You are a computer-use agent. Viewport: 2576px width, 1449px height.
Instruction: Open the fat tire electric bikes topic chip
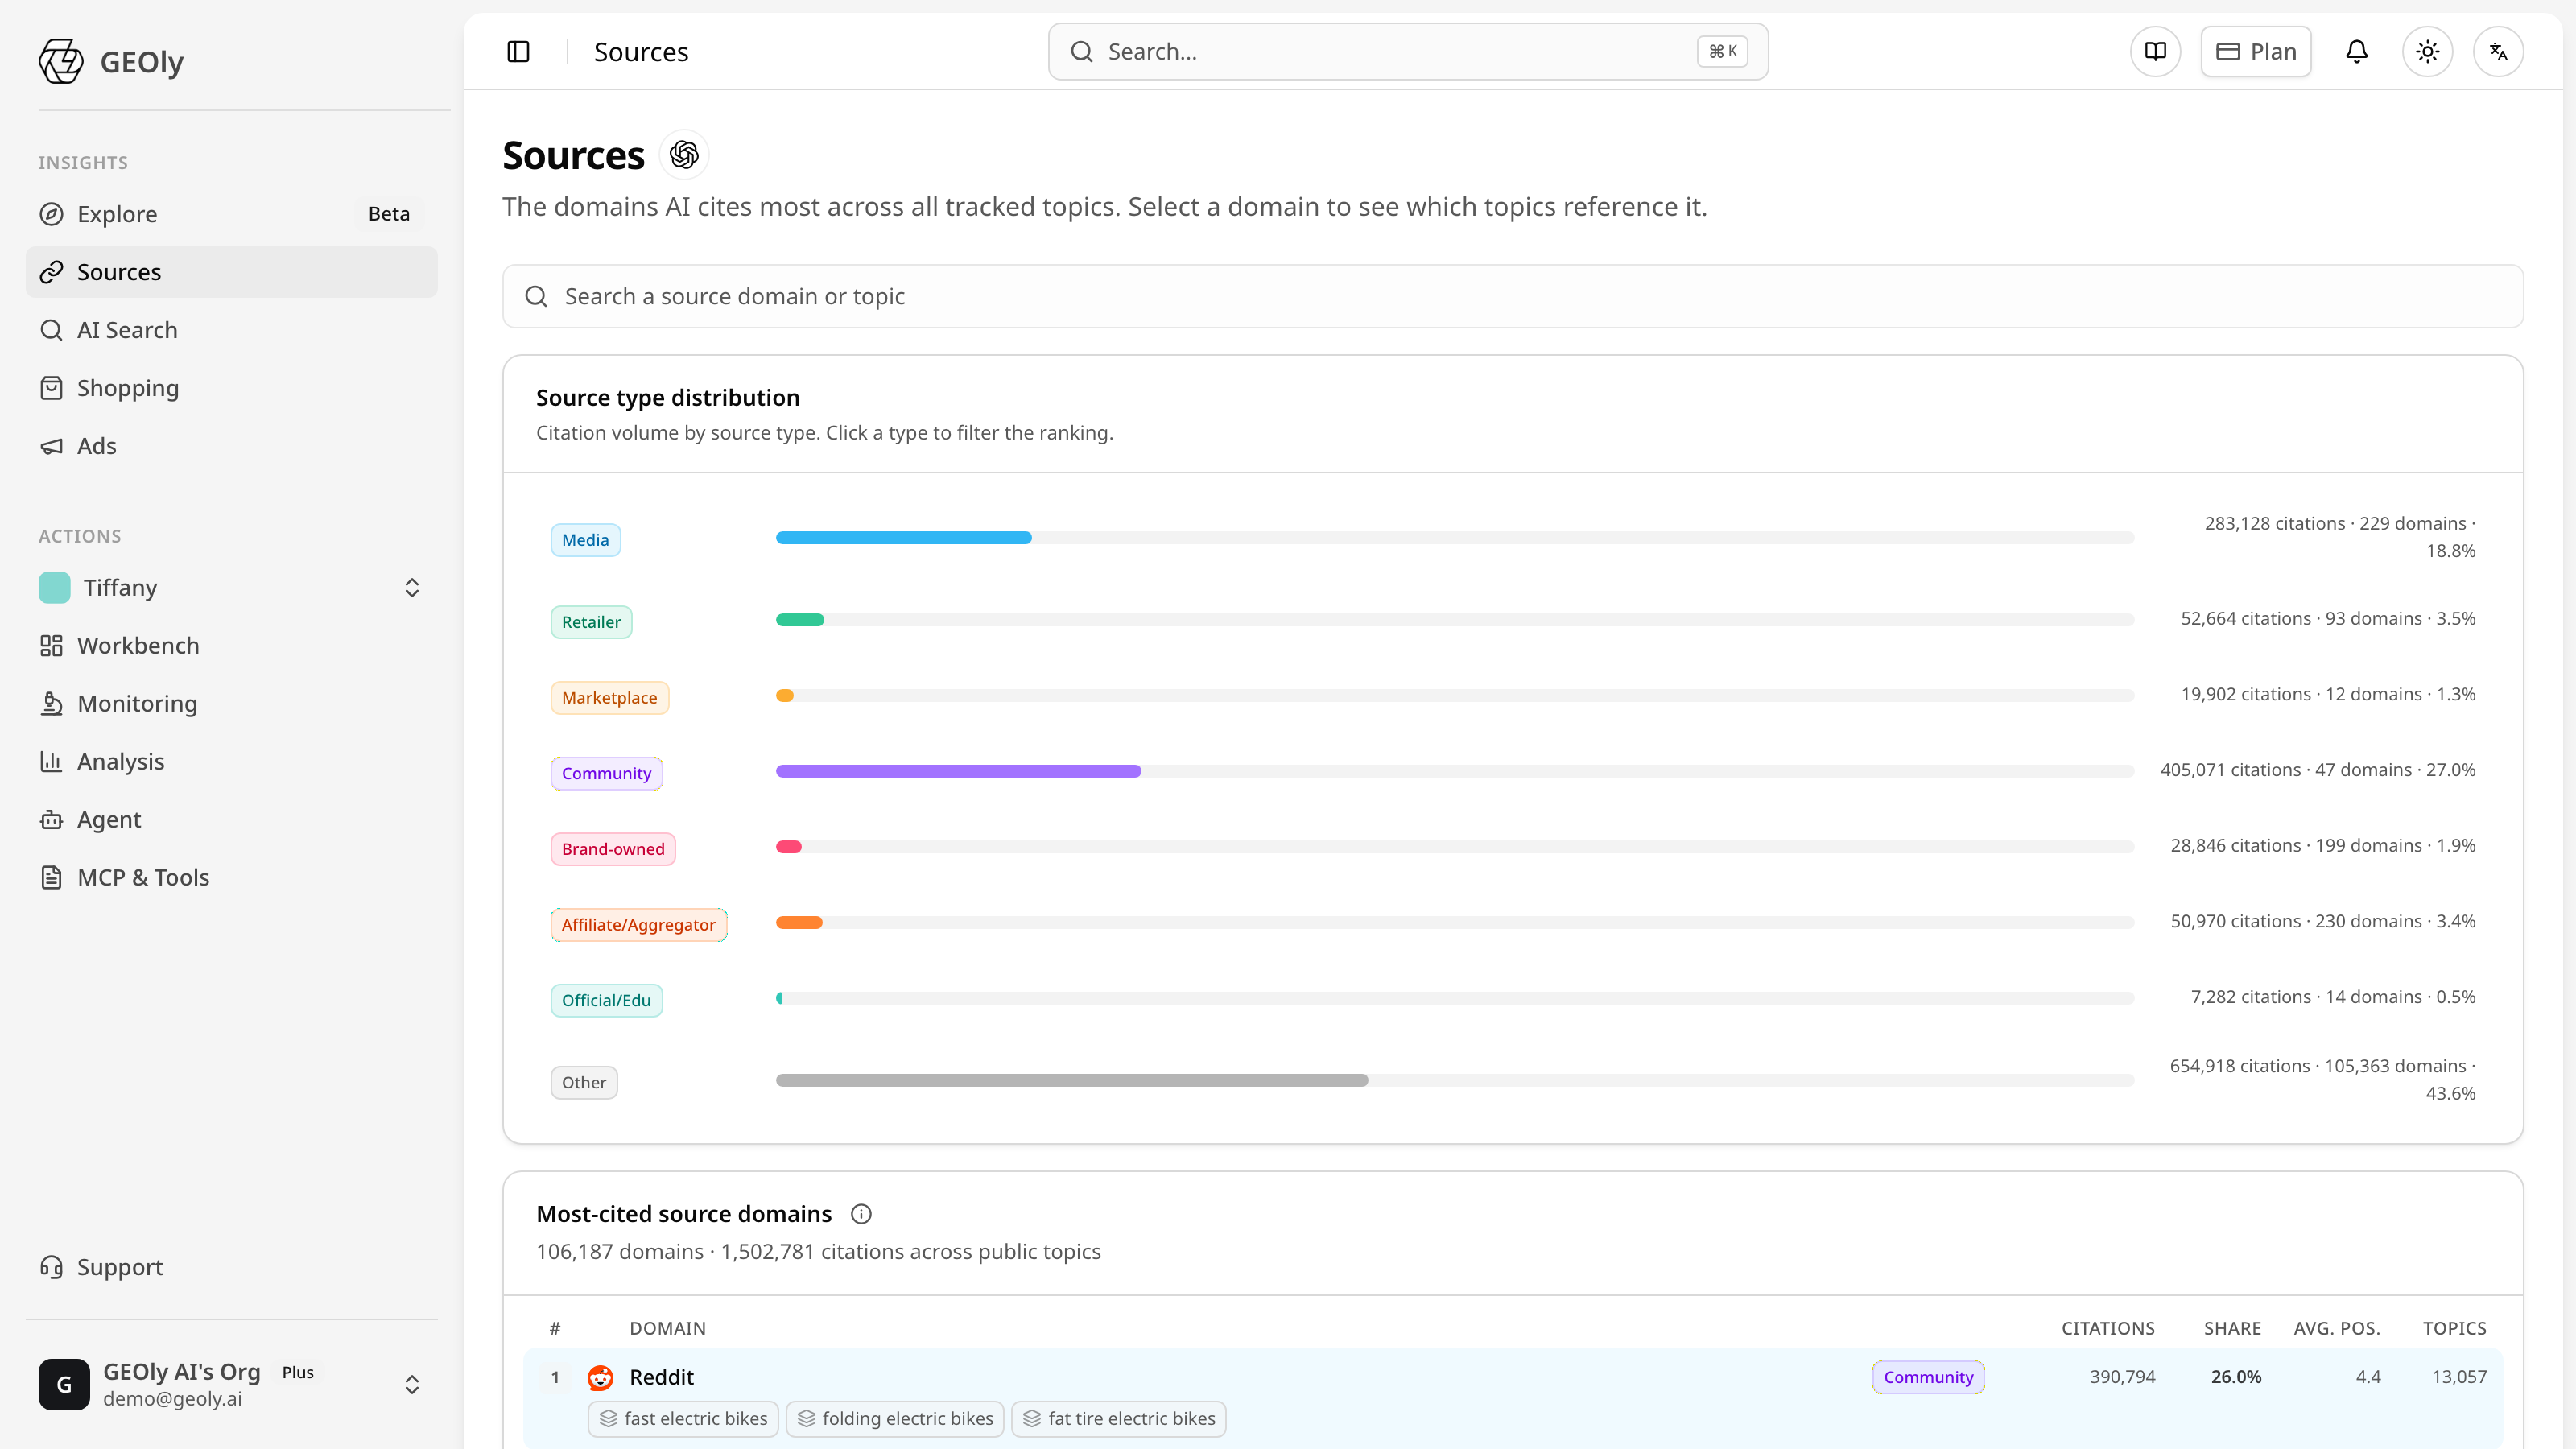pos(1119,1419)
